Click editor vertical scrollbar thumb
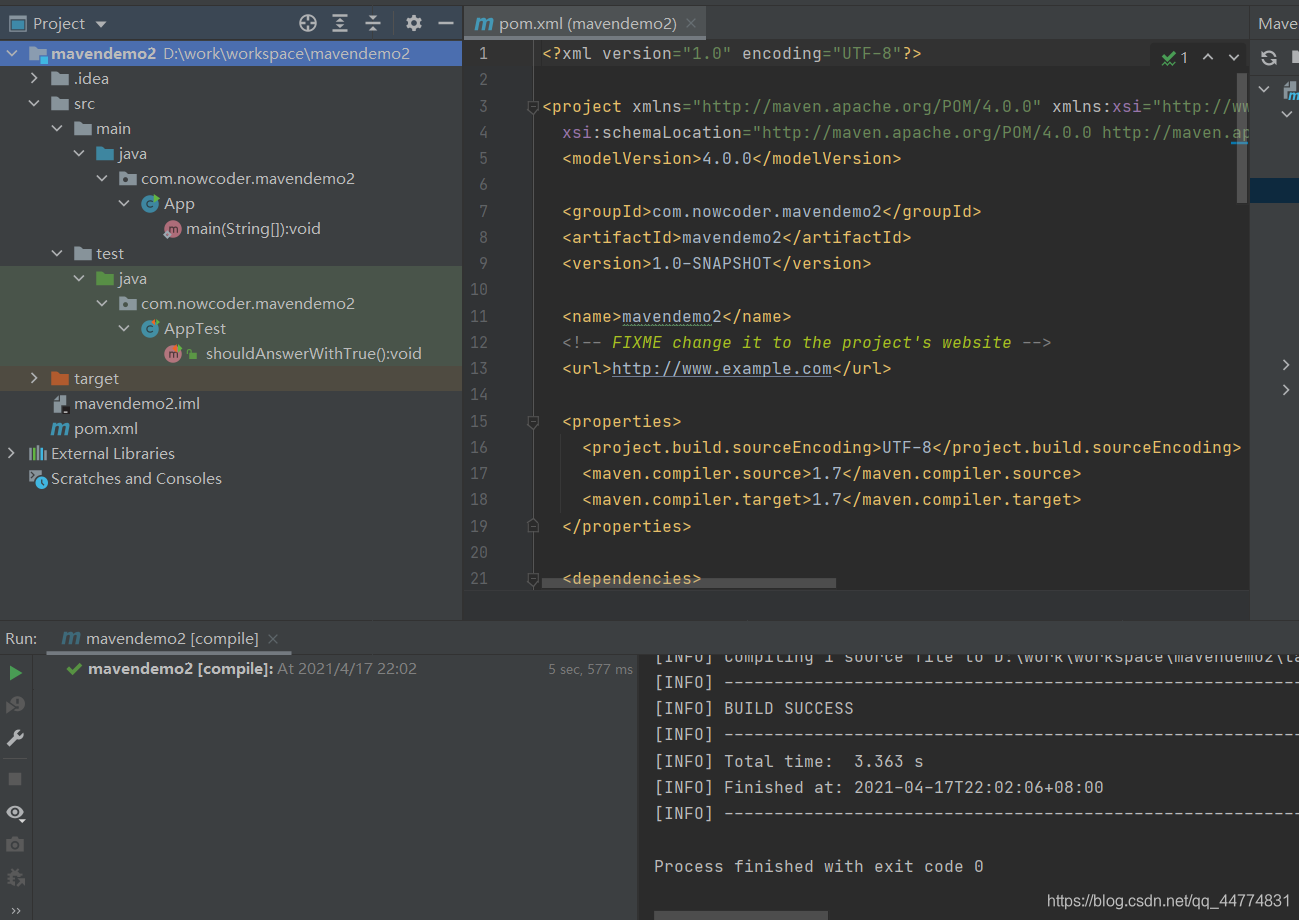Screen dimensions: 1299x920 click(x=1242, y=138)
